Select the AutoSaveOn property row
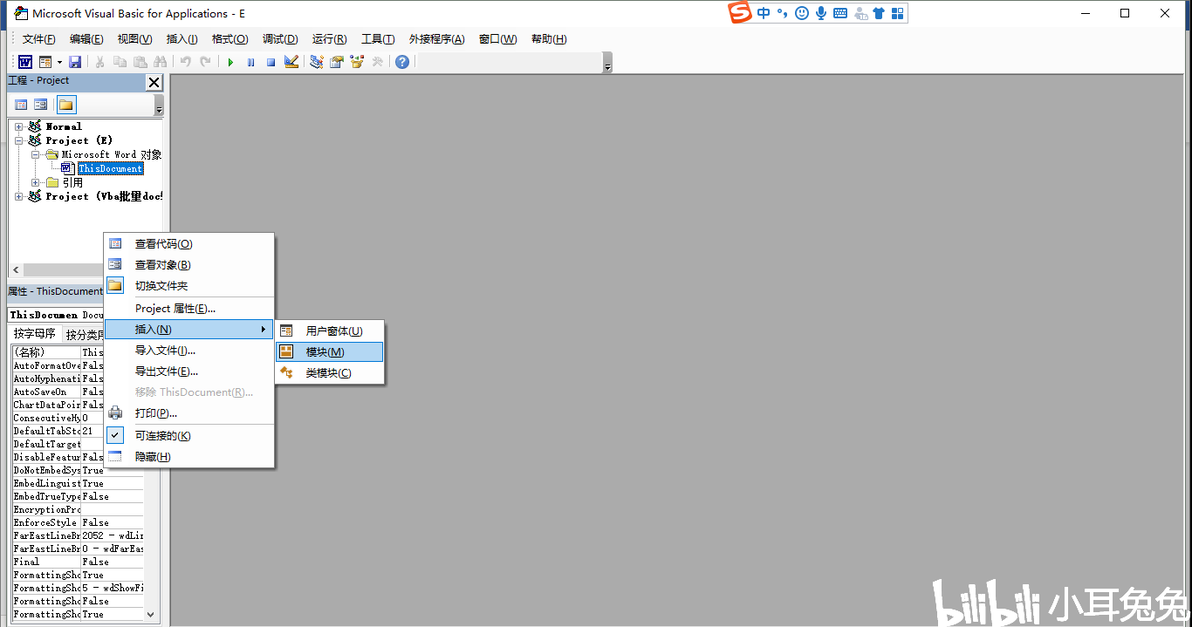The image size is (1192, 627). [x=58, y=392]
